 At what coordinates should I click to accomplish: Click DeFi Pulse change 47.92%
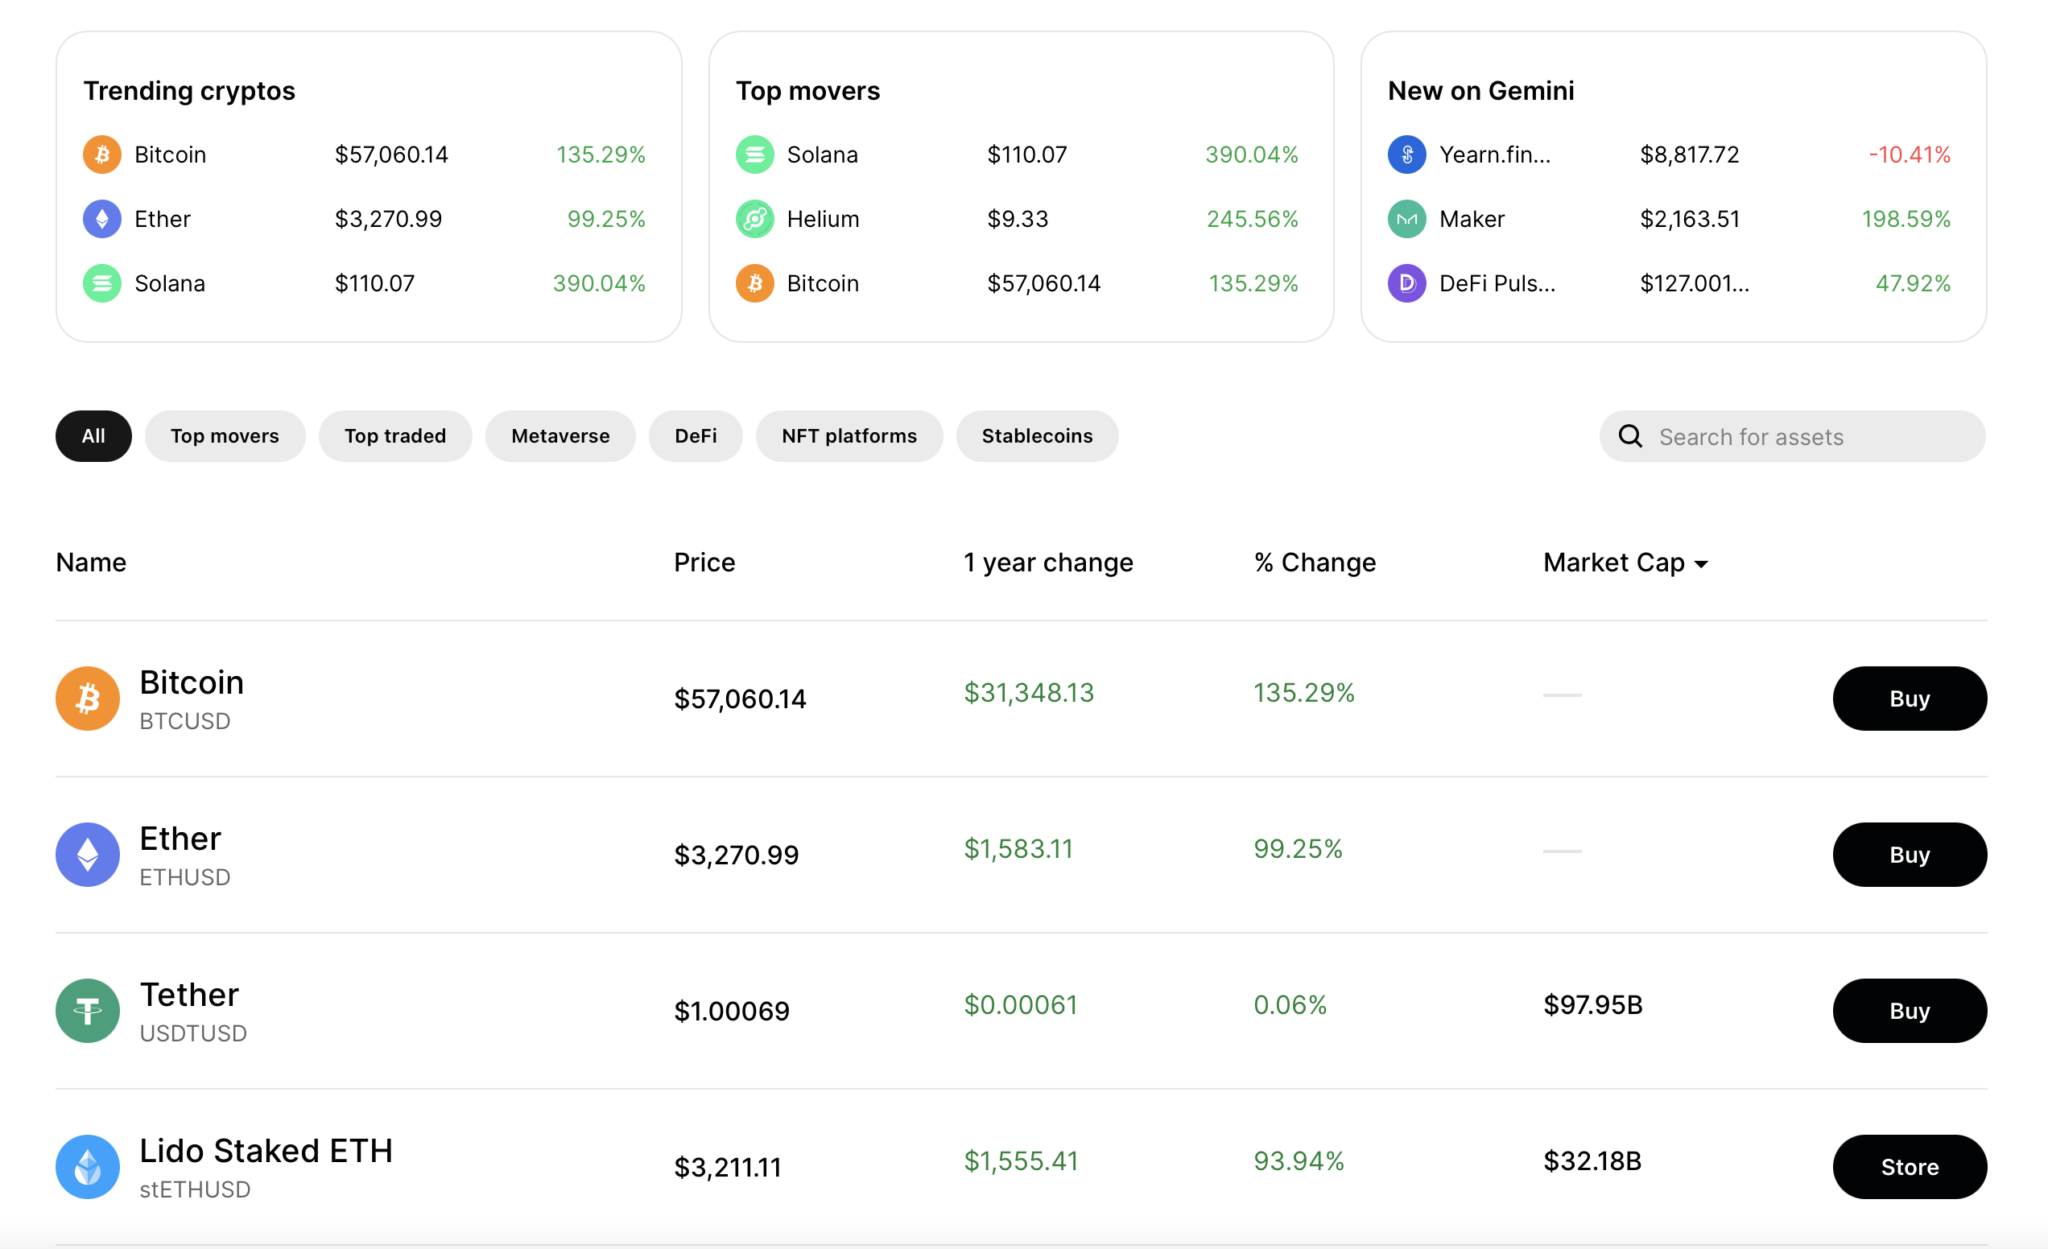tap(1913, 284)
